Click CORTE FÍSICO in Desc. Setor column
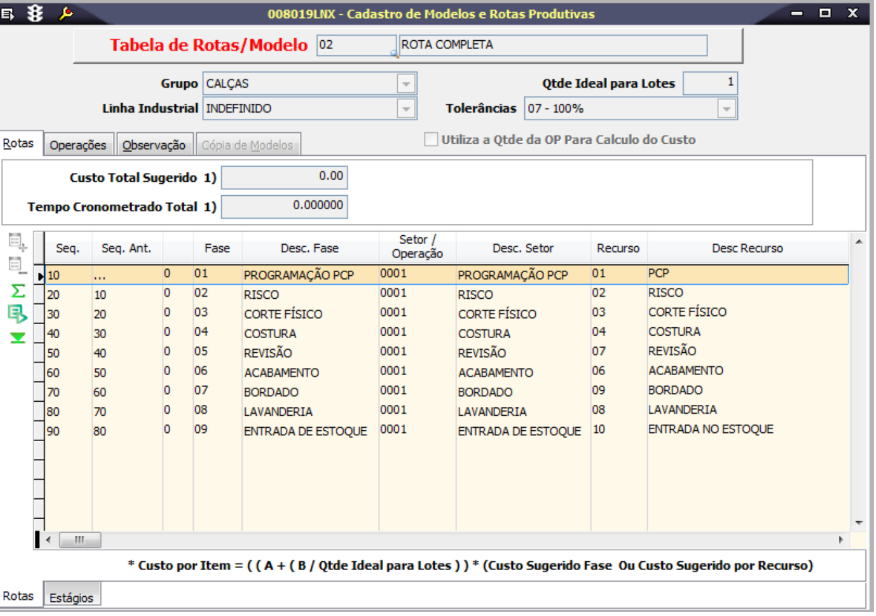876x616 pixels. point(497,314)
